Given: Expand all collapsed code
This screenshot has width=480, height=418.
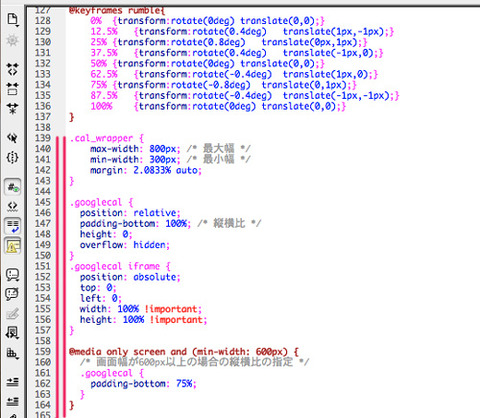Looking at the screenshot, I should (13, 108).
